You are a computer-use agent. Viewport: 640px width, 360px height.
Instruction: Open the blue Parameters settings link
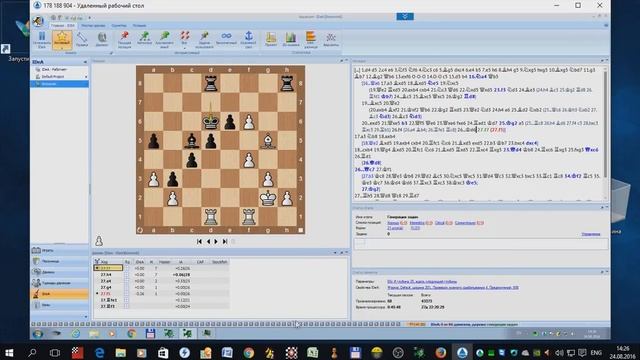point(422,282)
